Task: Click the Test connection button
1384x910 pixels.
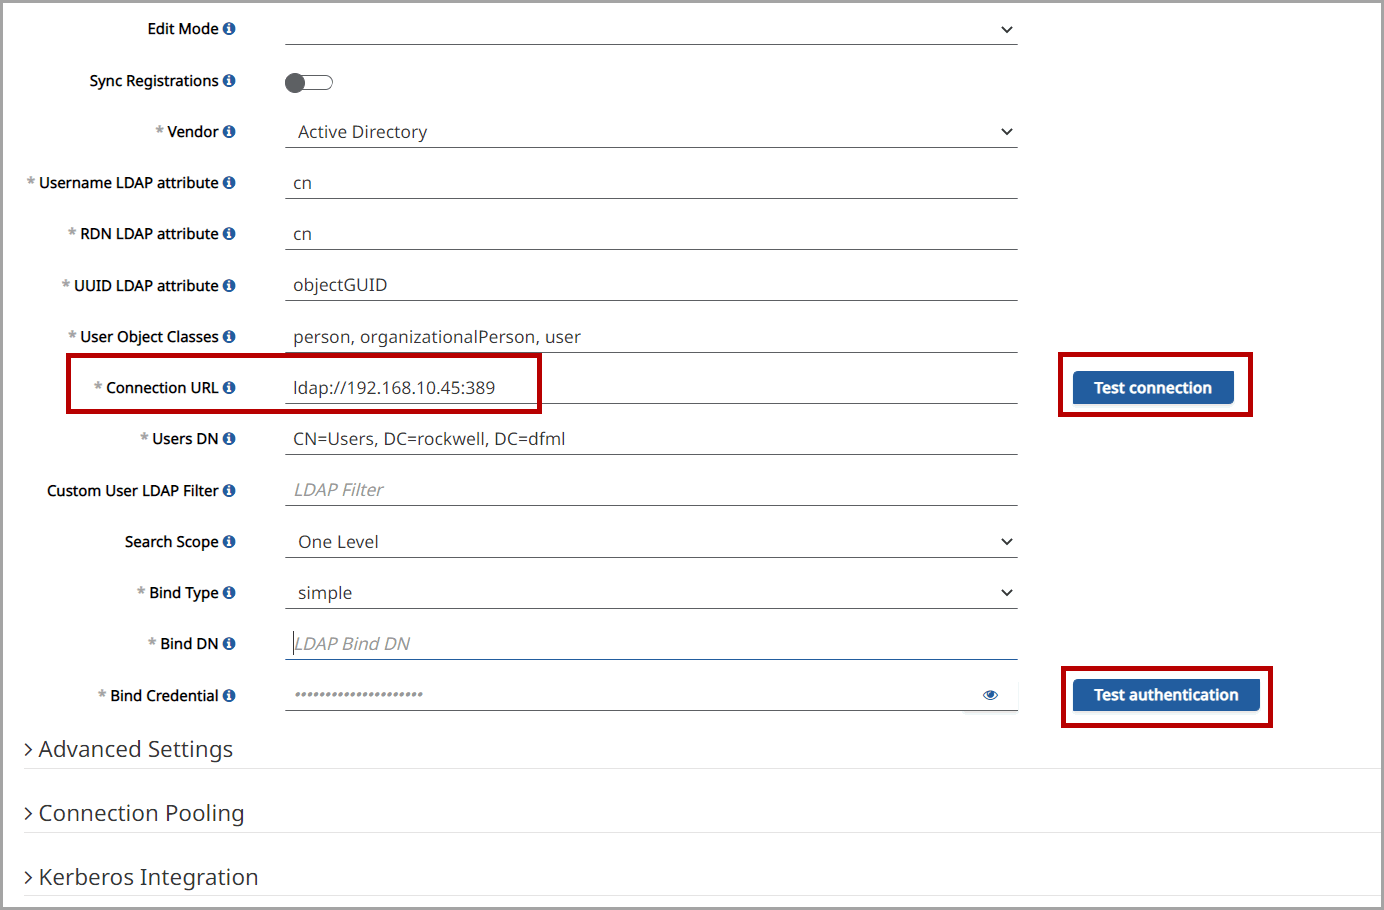Action: click(x=1152, y=388)
